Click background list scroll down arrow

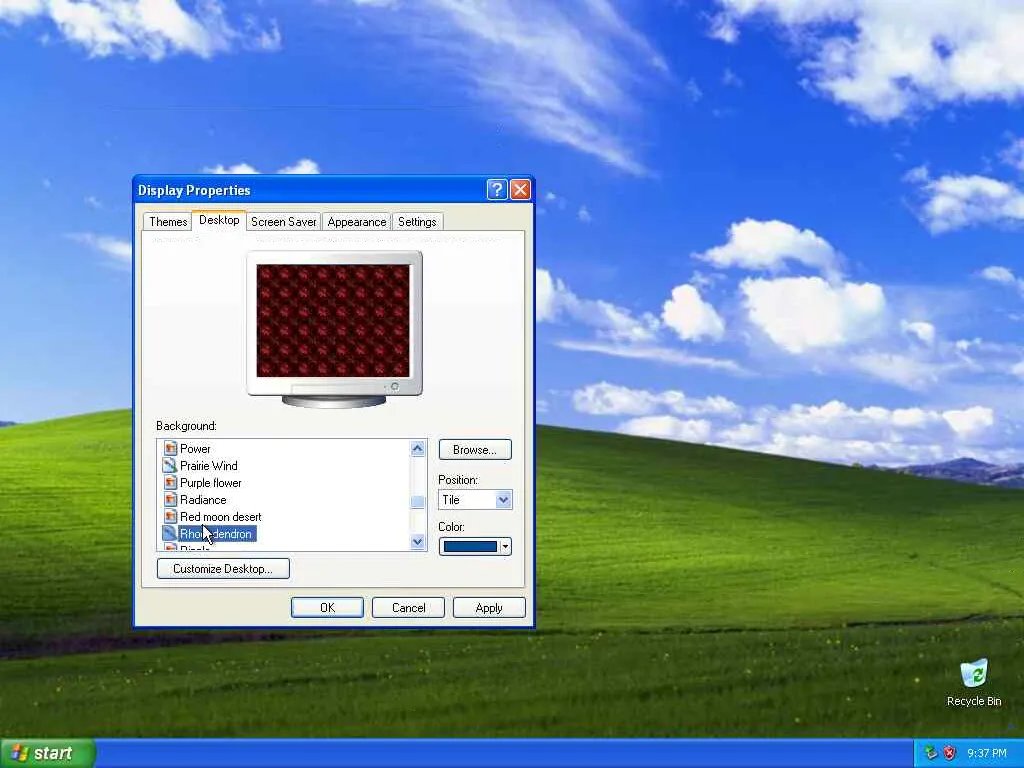pyautogui.click(x=418, y=541)
